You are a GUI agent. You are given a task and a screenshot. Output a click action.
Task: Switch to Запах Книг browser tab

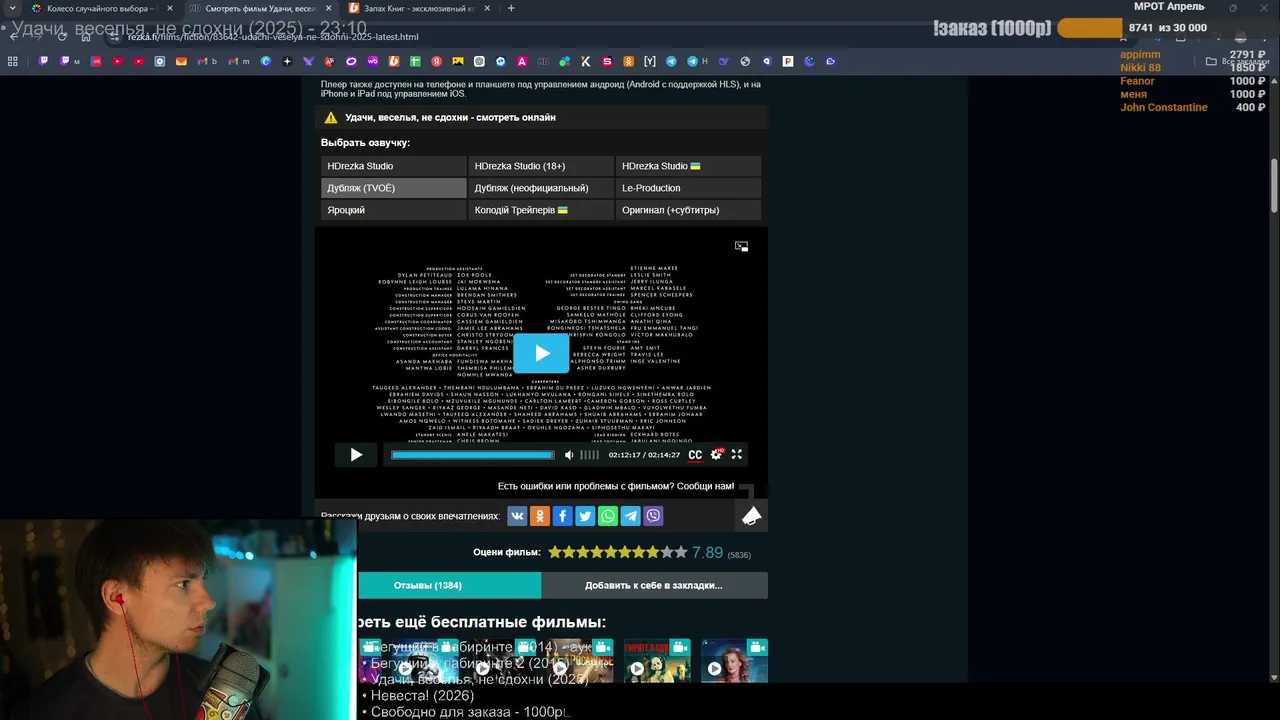point(420,8)
